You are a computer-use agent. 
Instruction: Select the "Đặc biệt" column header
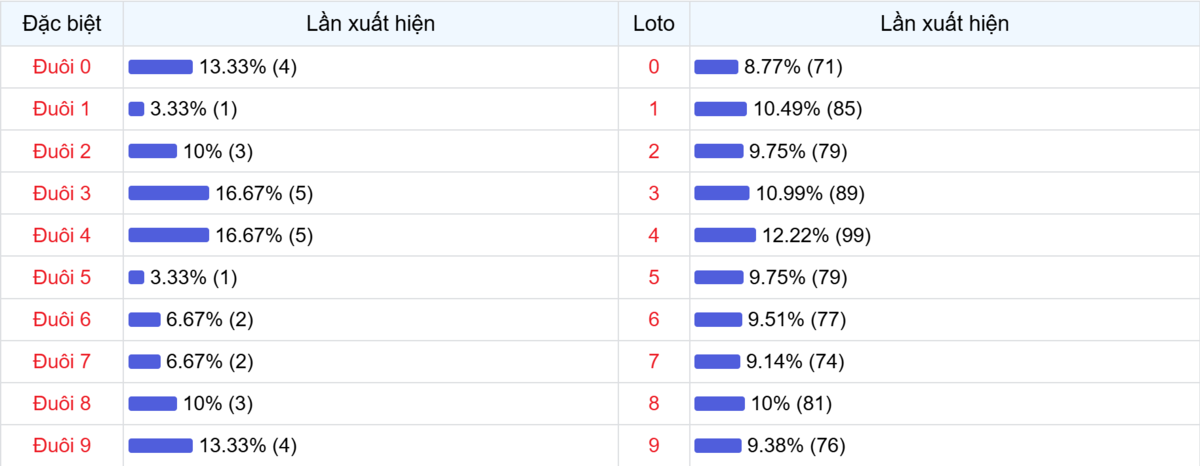[x=62, y=24]
